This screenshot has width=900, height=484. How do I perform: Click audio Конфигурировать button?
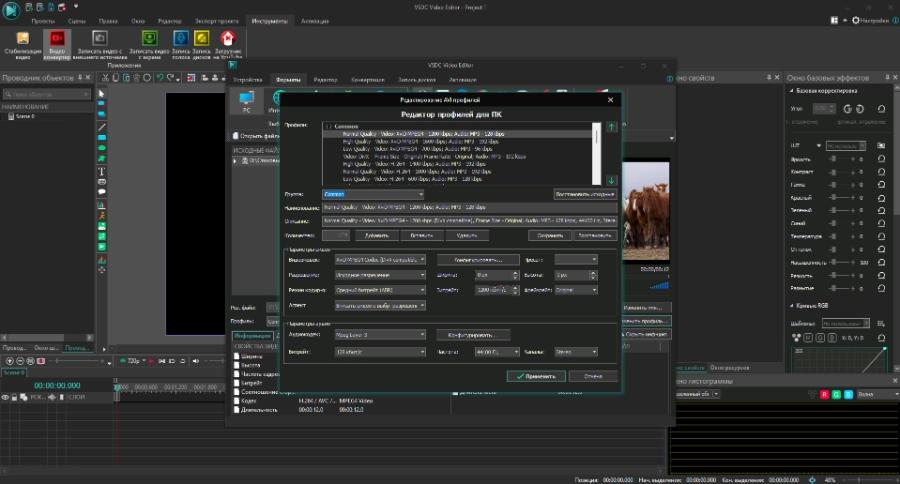pos(473,335)
